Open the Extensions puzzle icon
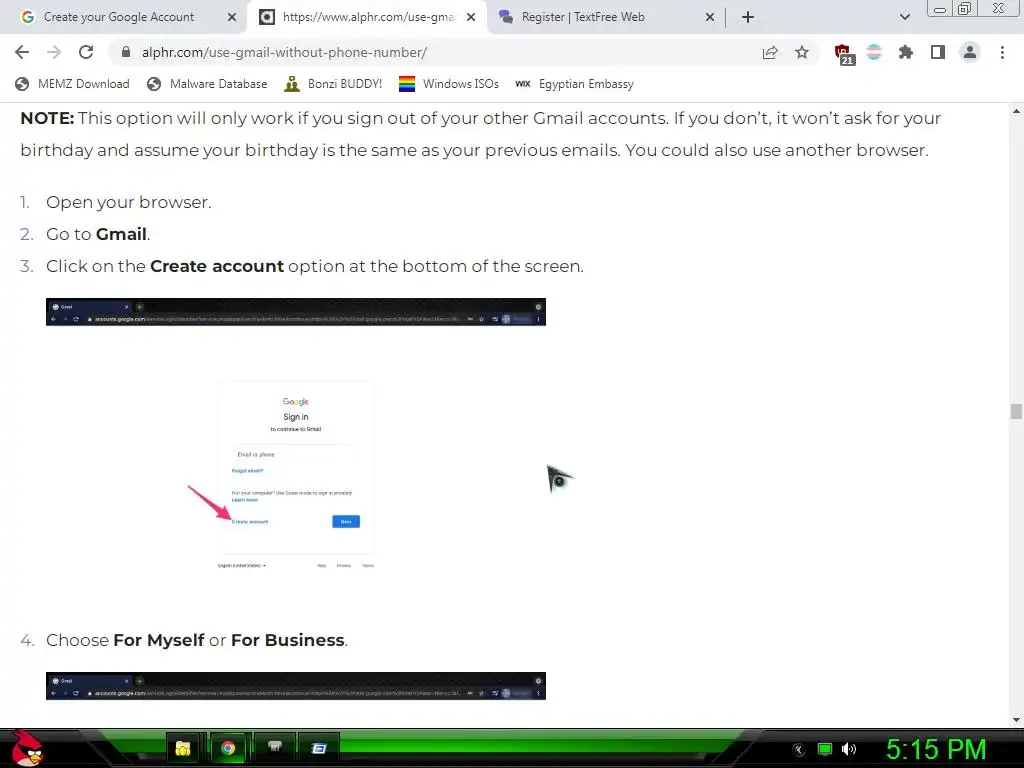1024x768 pixels. point(906,52)
